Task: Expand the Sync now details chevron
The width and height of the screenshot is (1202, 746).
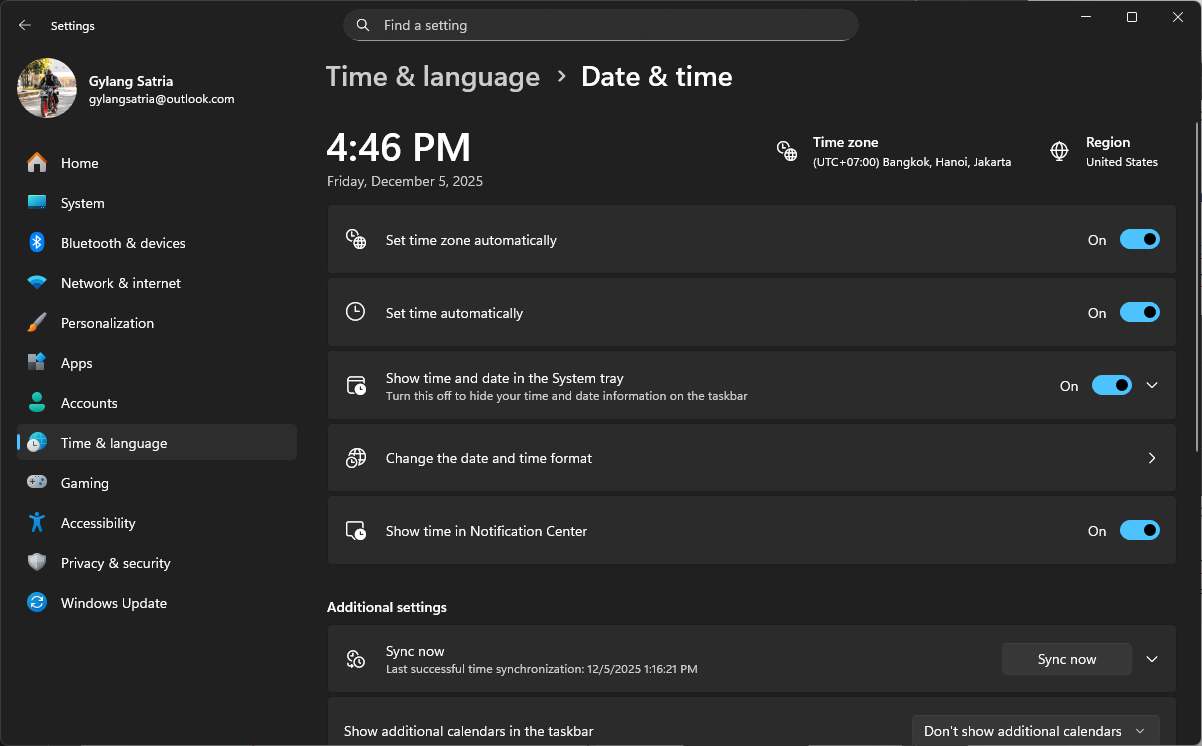Action: coord(1152,659)
